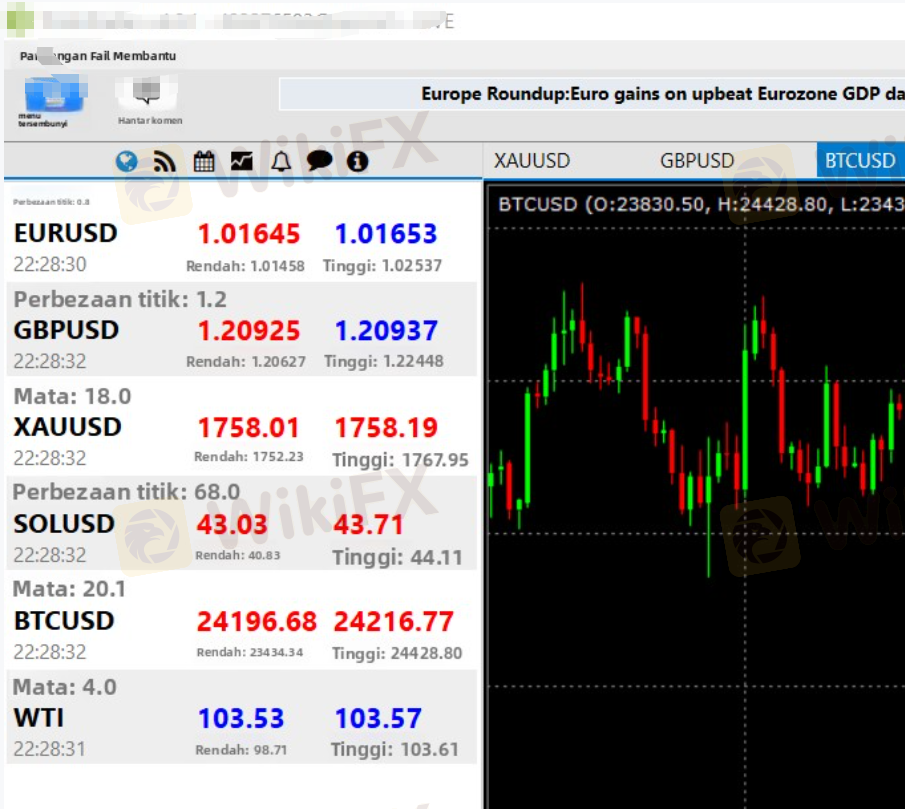Click BTCUSD ask price 24216.77
905x809 pixels.
(394, 621)
